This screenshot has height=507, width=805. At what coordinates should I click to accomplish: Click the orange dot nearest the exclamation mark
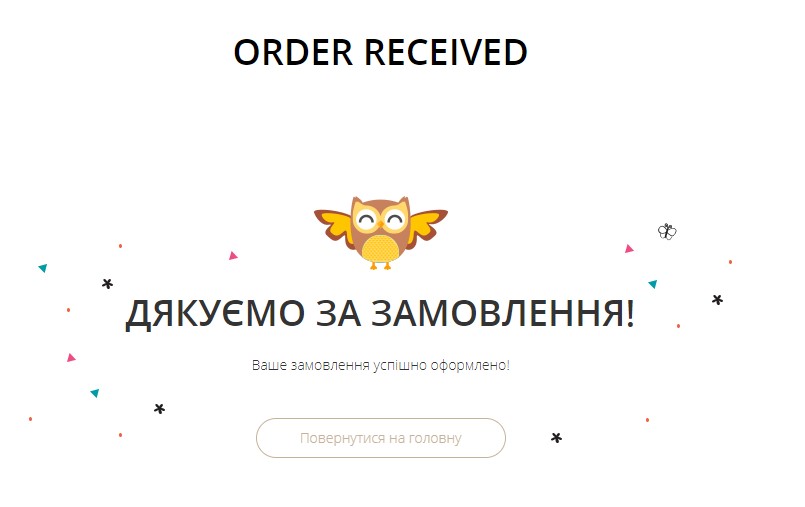click(x=678, y=326)
